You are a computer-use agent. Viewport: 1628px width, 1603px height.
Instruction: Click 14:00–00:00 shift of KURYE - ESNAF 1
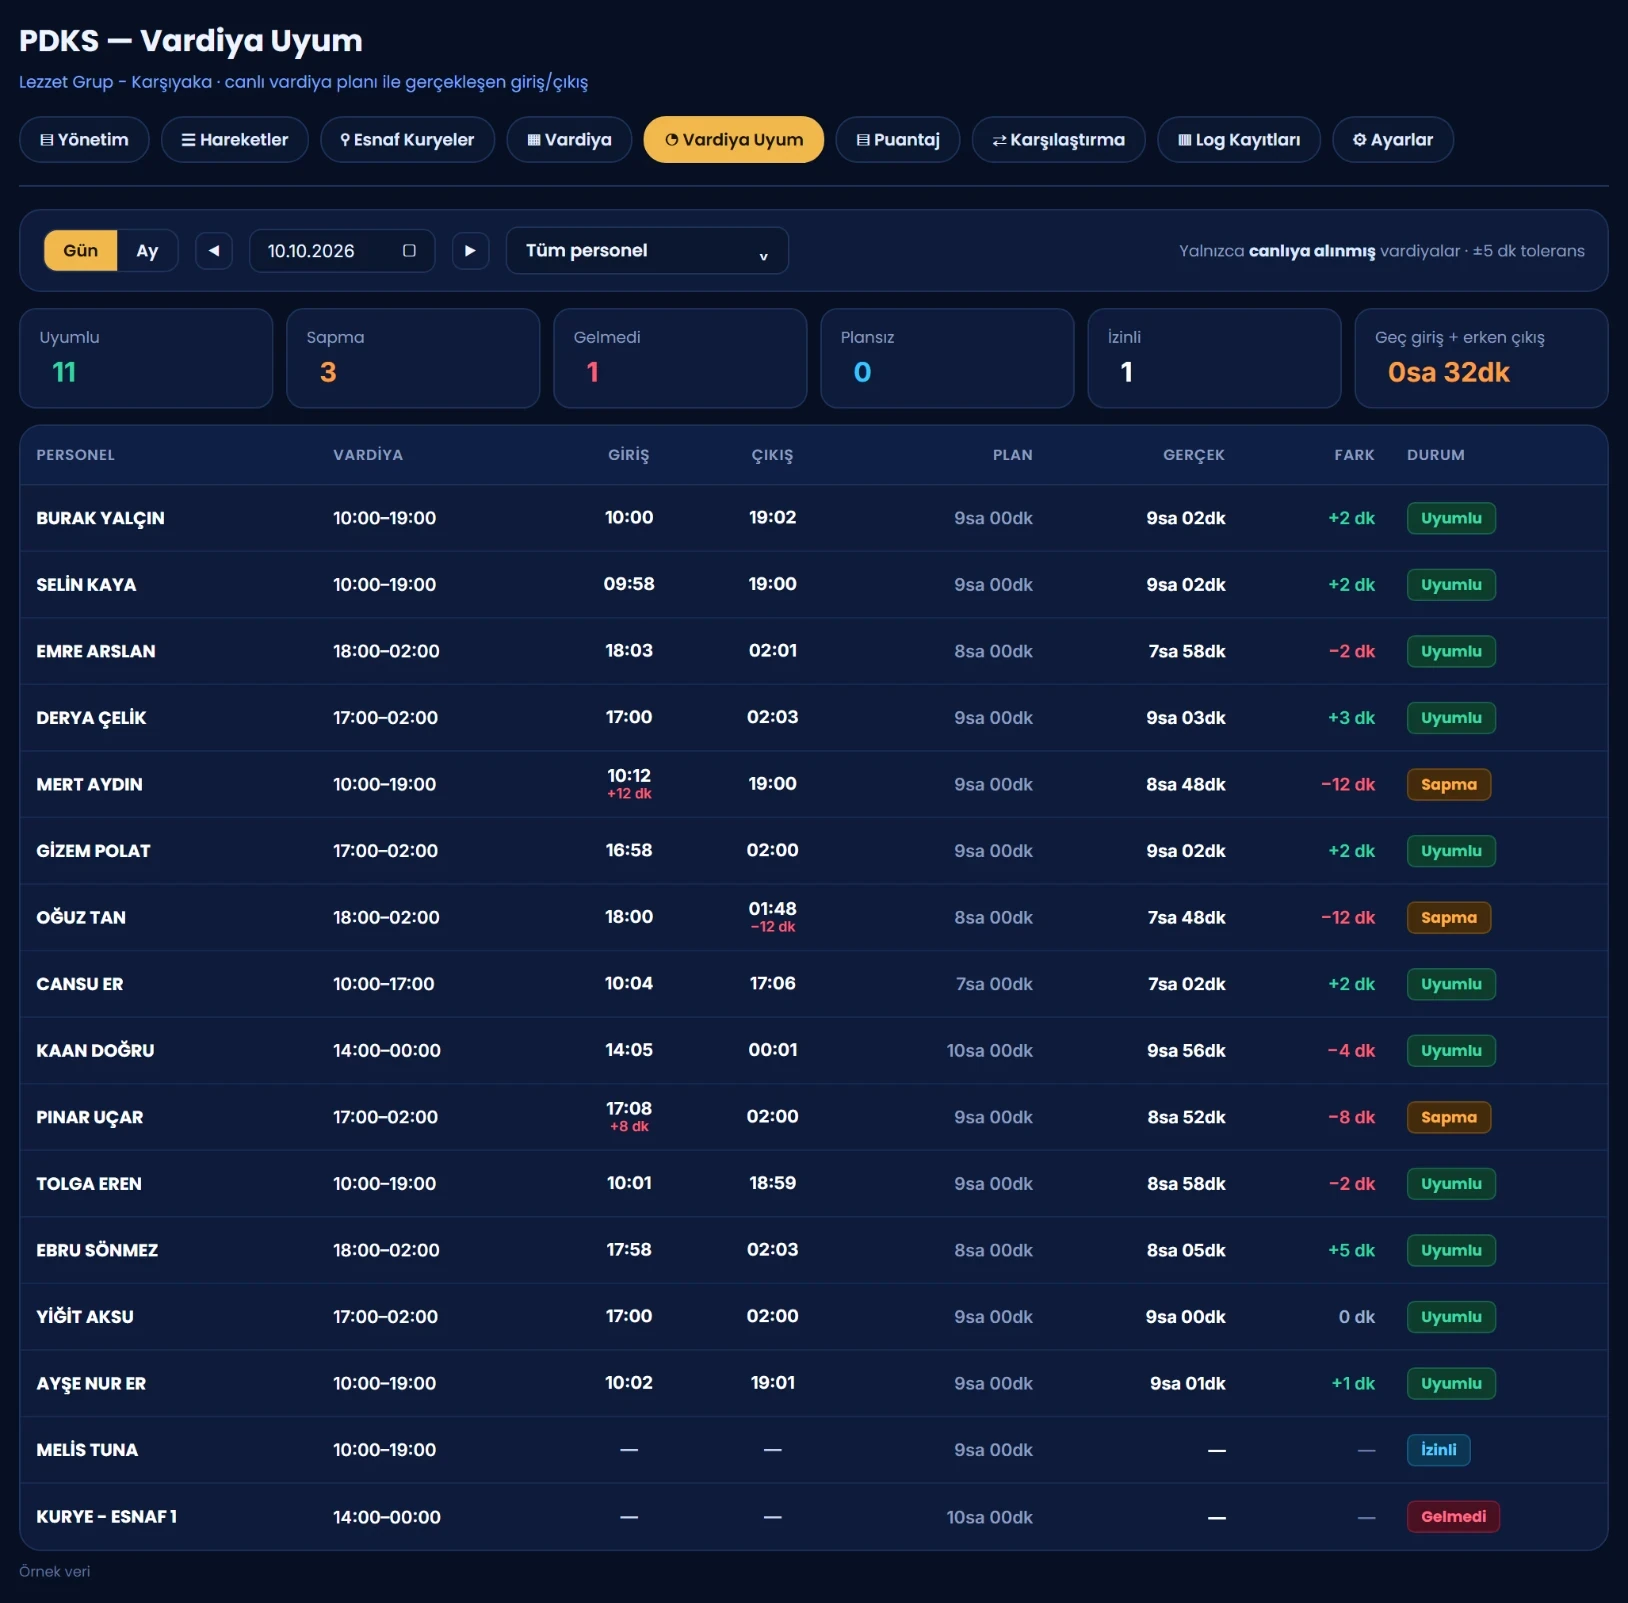point(387,1517)
